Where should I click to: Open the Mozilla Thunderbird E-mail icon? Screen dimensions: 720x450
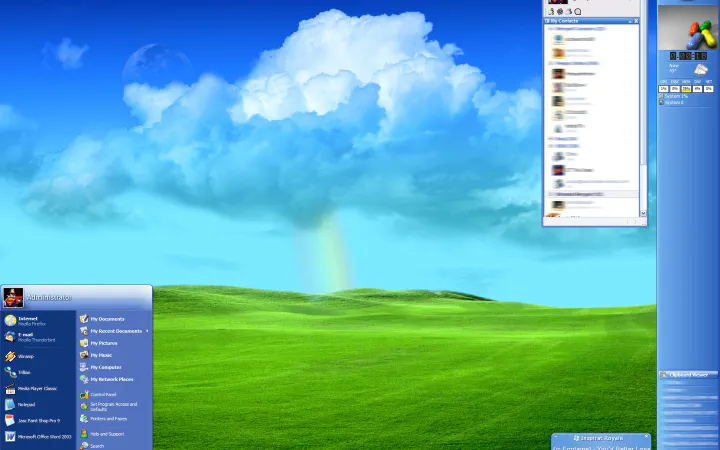click(x=10, y=337)
